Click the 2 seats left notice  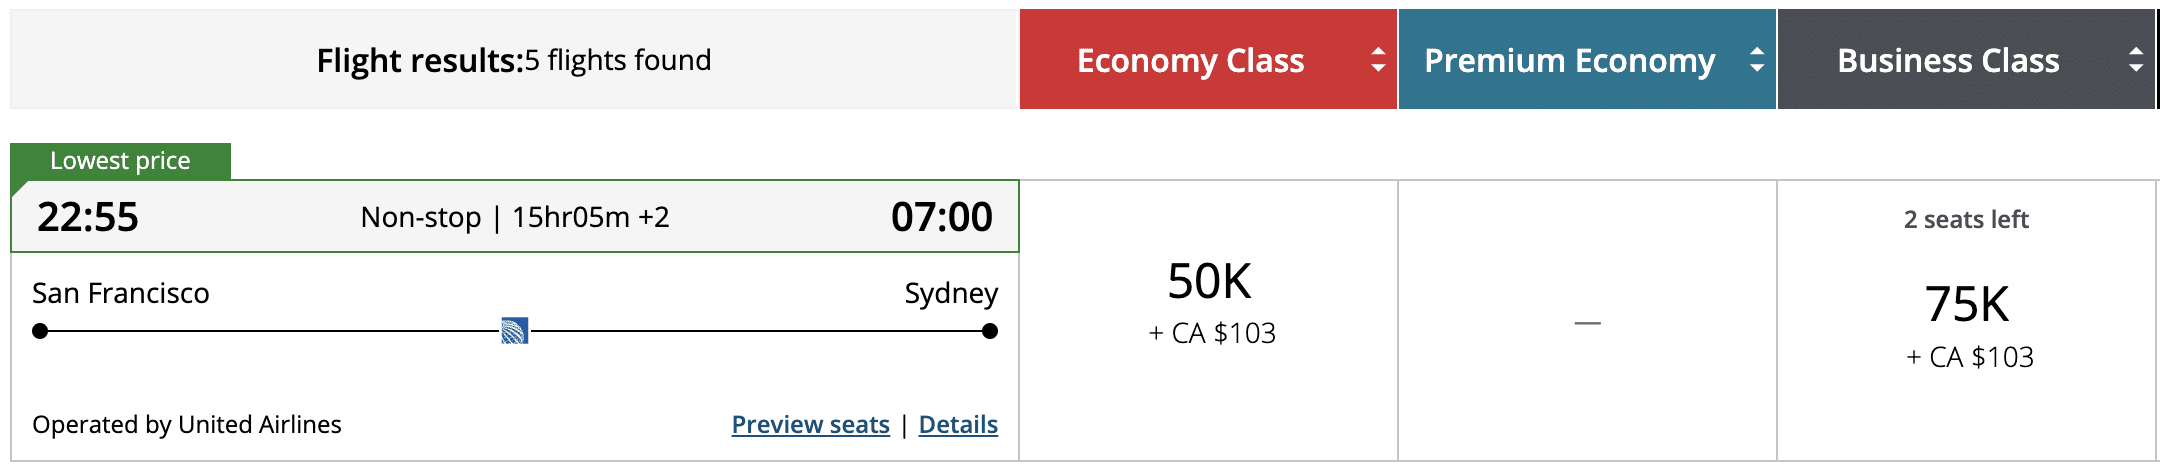click(x=1966, y=220)
